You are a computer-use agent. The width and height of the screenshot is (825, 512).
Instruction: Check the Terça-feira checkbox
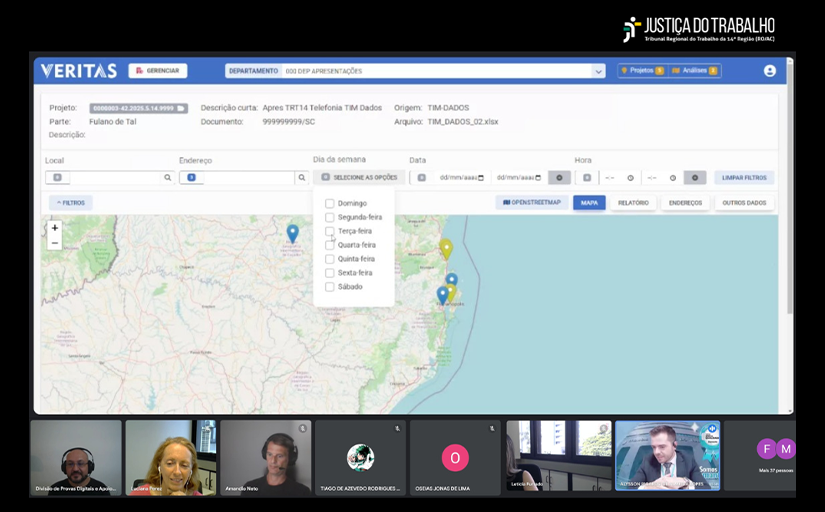[329, 231]
